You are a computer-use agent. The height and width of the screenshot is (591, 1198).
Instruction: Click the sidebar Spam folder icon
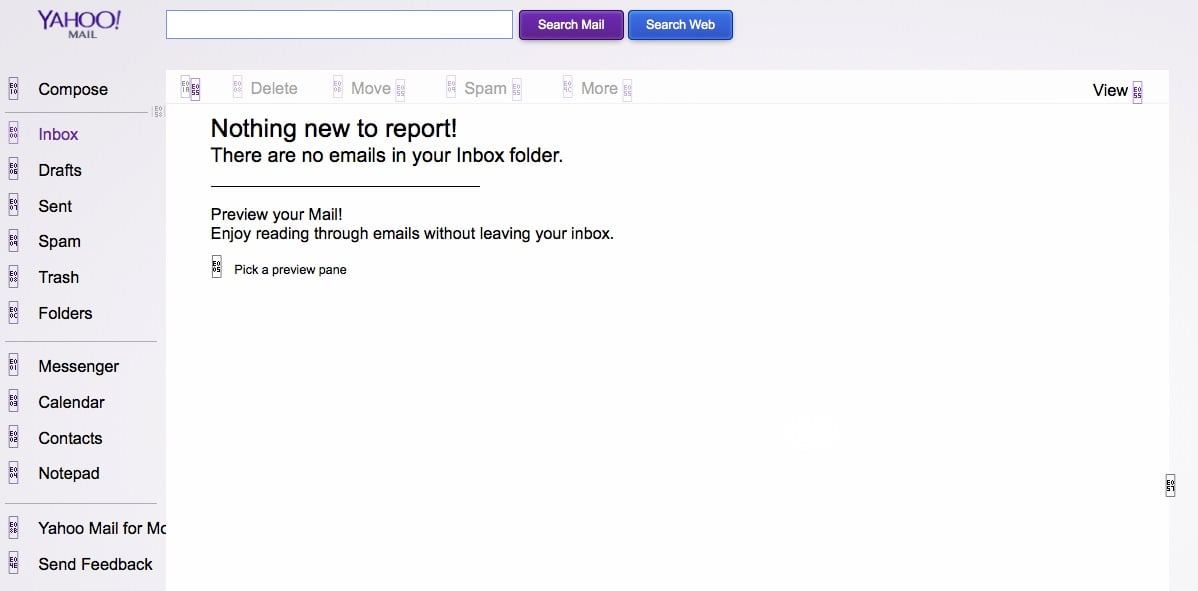[x=13, y=241]
